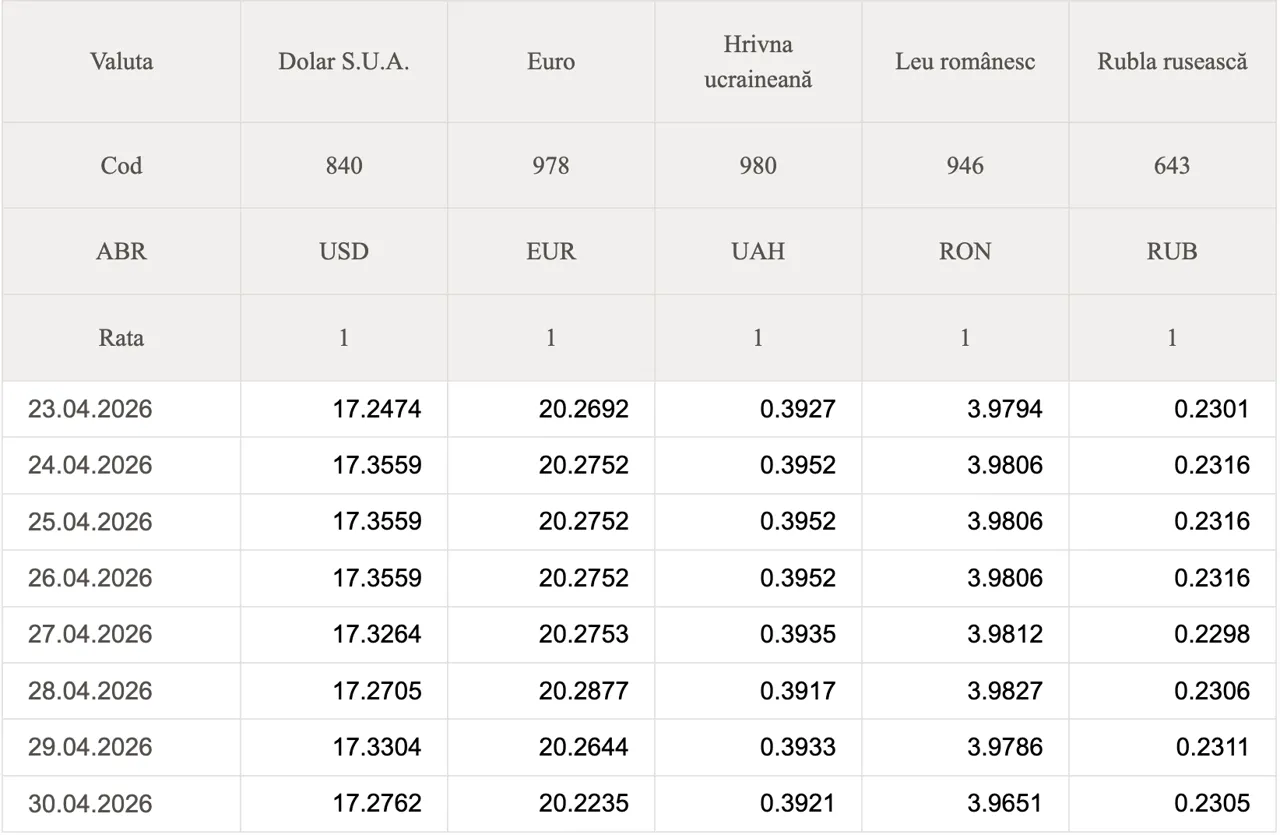This screenshot has width=1280, height=835.
Task: Select the USD abbreviation cell
Action: (344, 251)
